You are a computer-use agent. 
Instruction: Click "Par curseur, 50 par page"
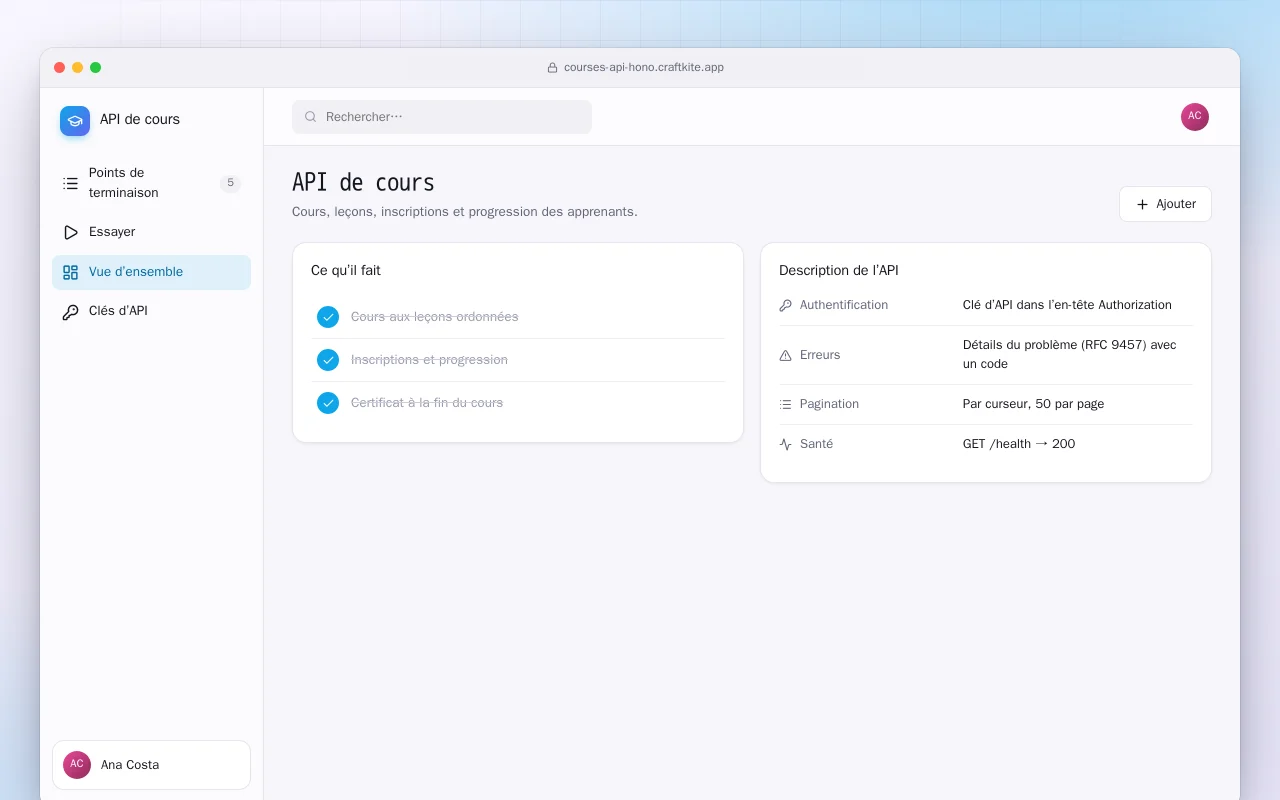click(x=1033, y=404)
